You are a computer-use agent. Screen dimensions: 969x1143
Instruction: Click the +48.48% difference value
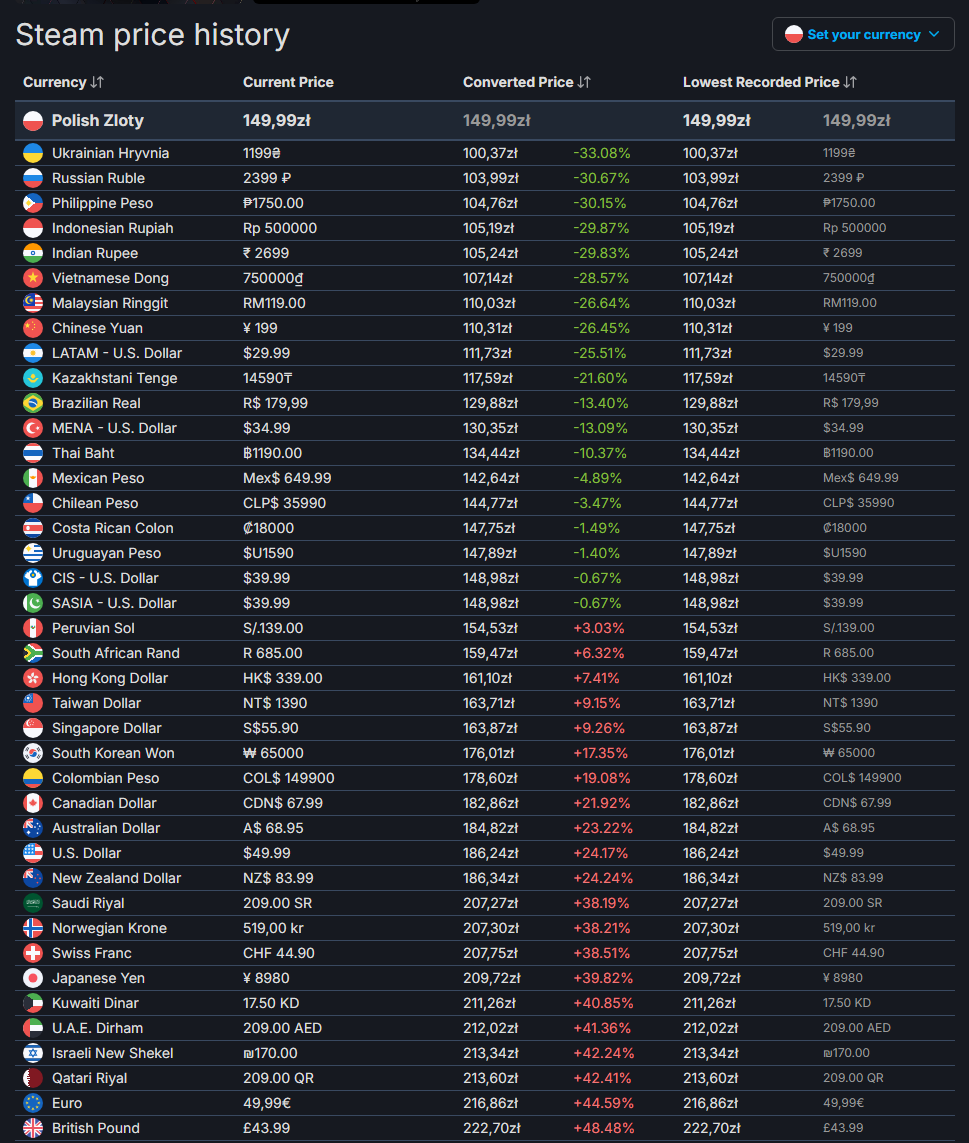(604, 1128)
